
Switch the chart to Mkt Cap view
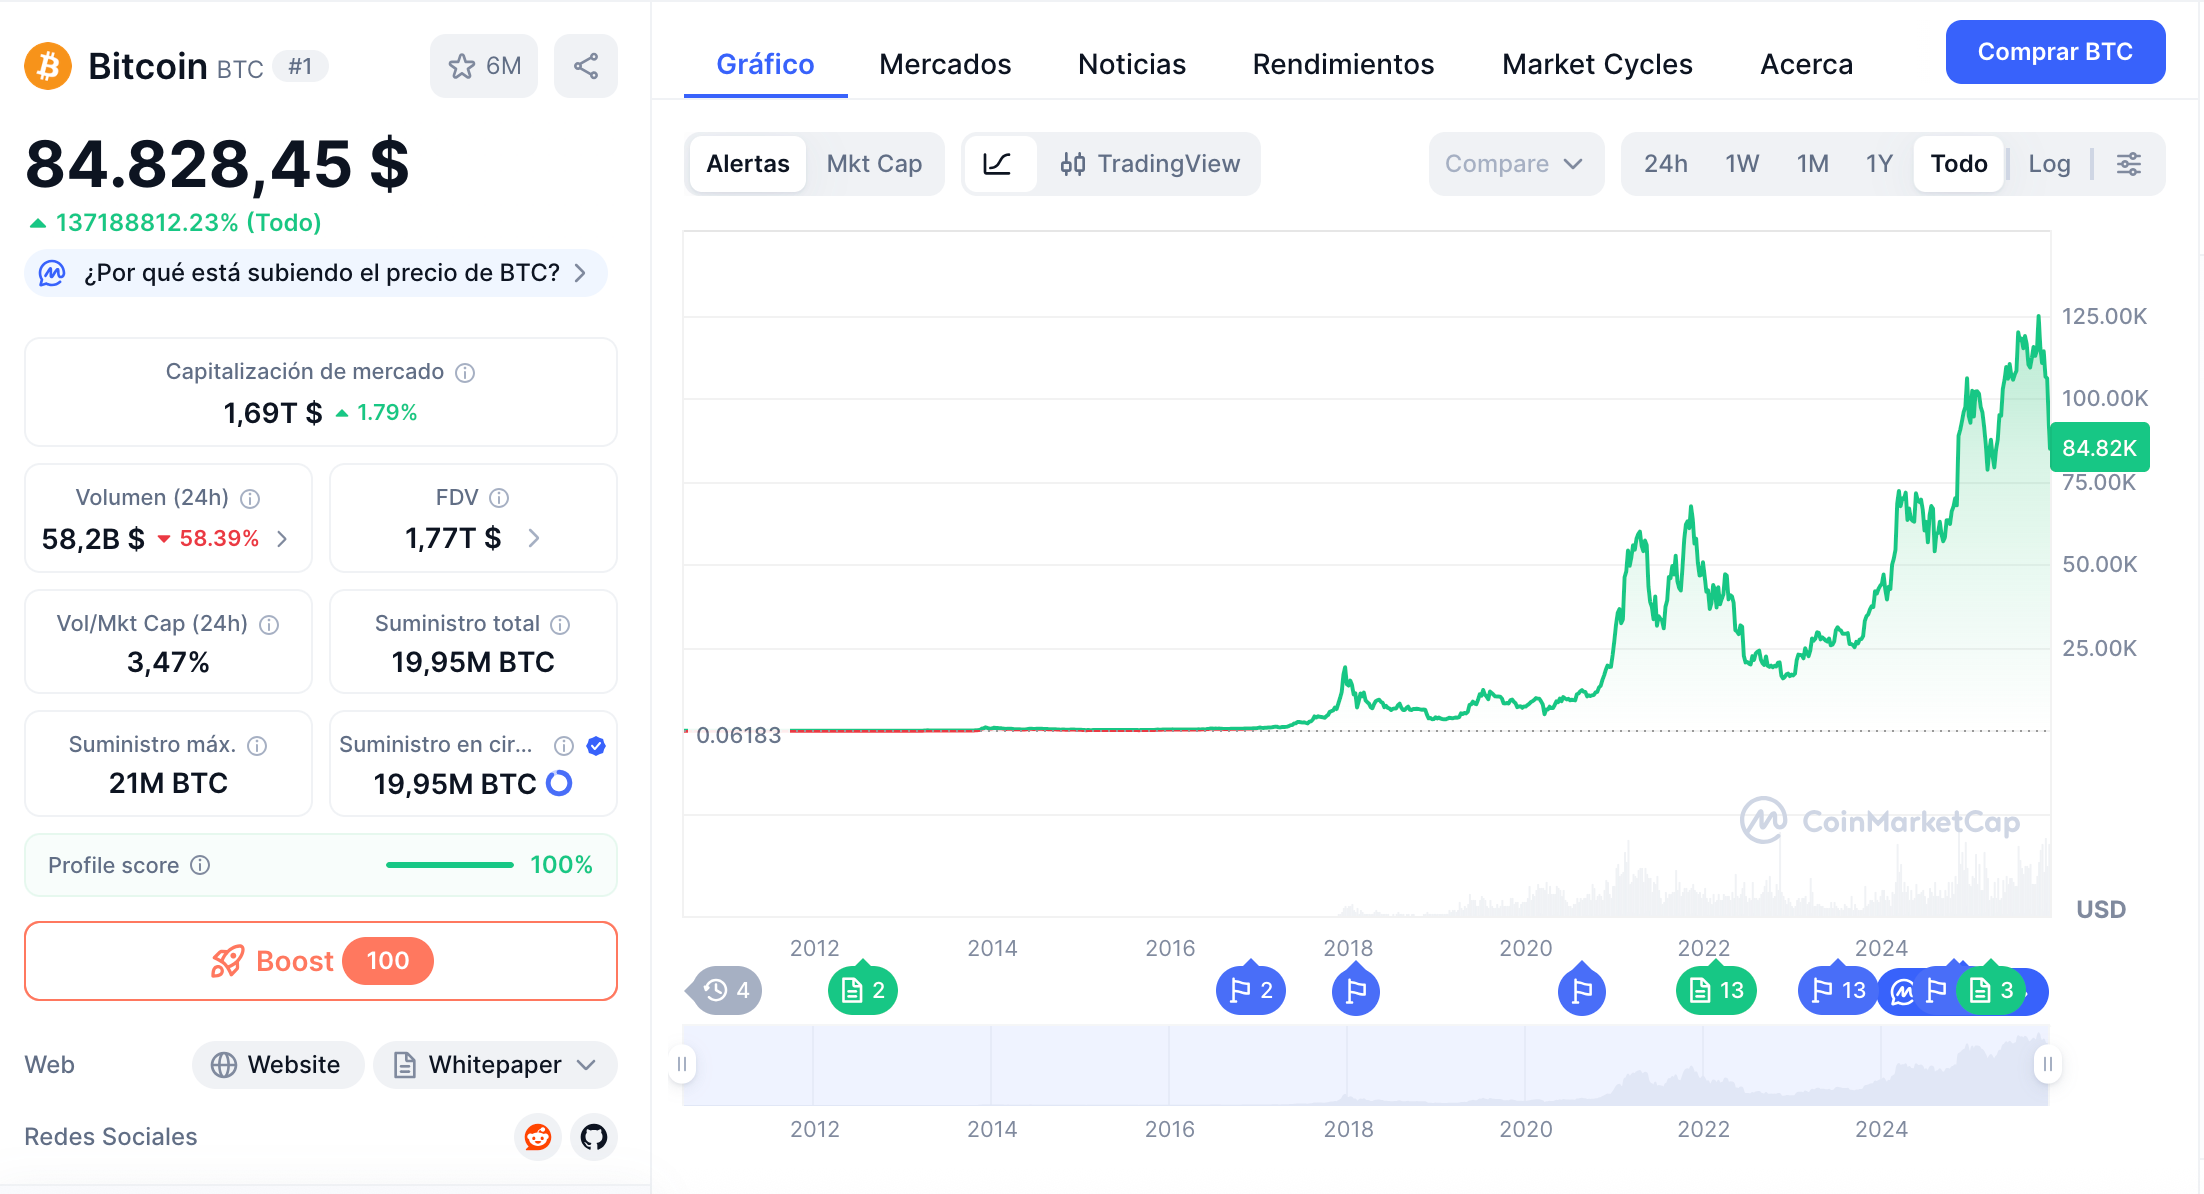[x=874, y=164]
